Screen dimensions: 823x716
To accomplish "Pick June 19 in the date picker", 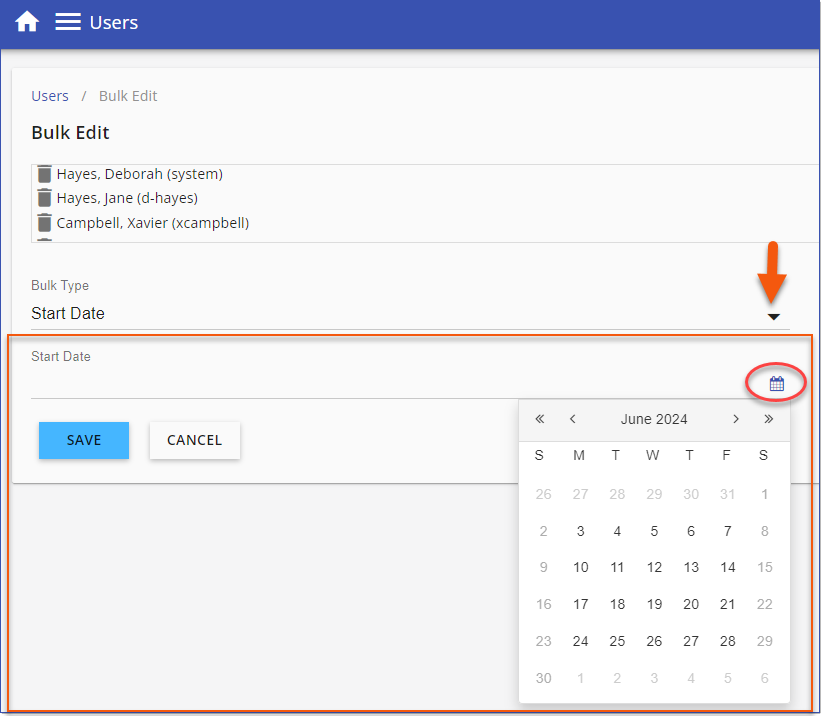I will (654, 604).
